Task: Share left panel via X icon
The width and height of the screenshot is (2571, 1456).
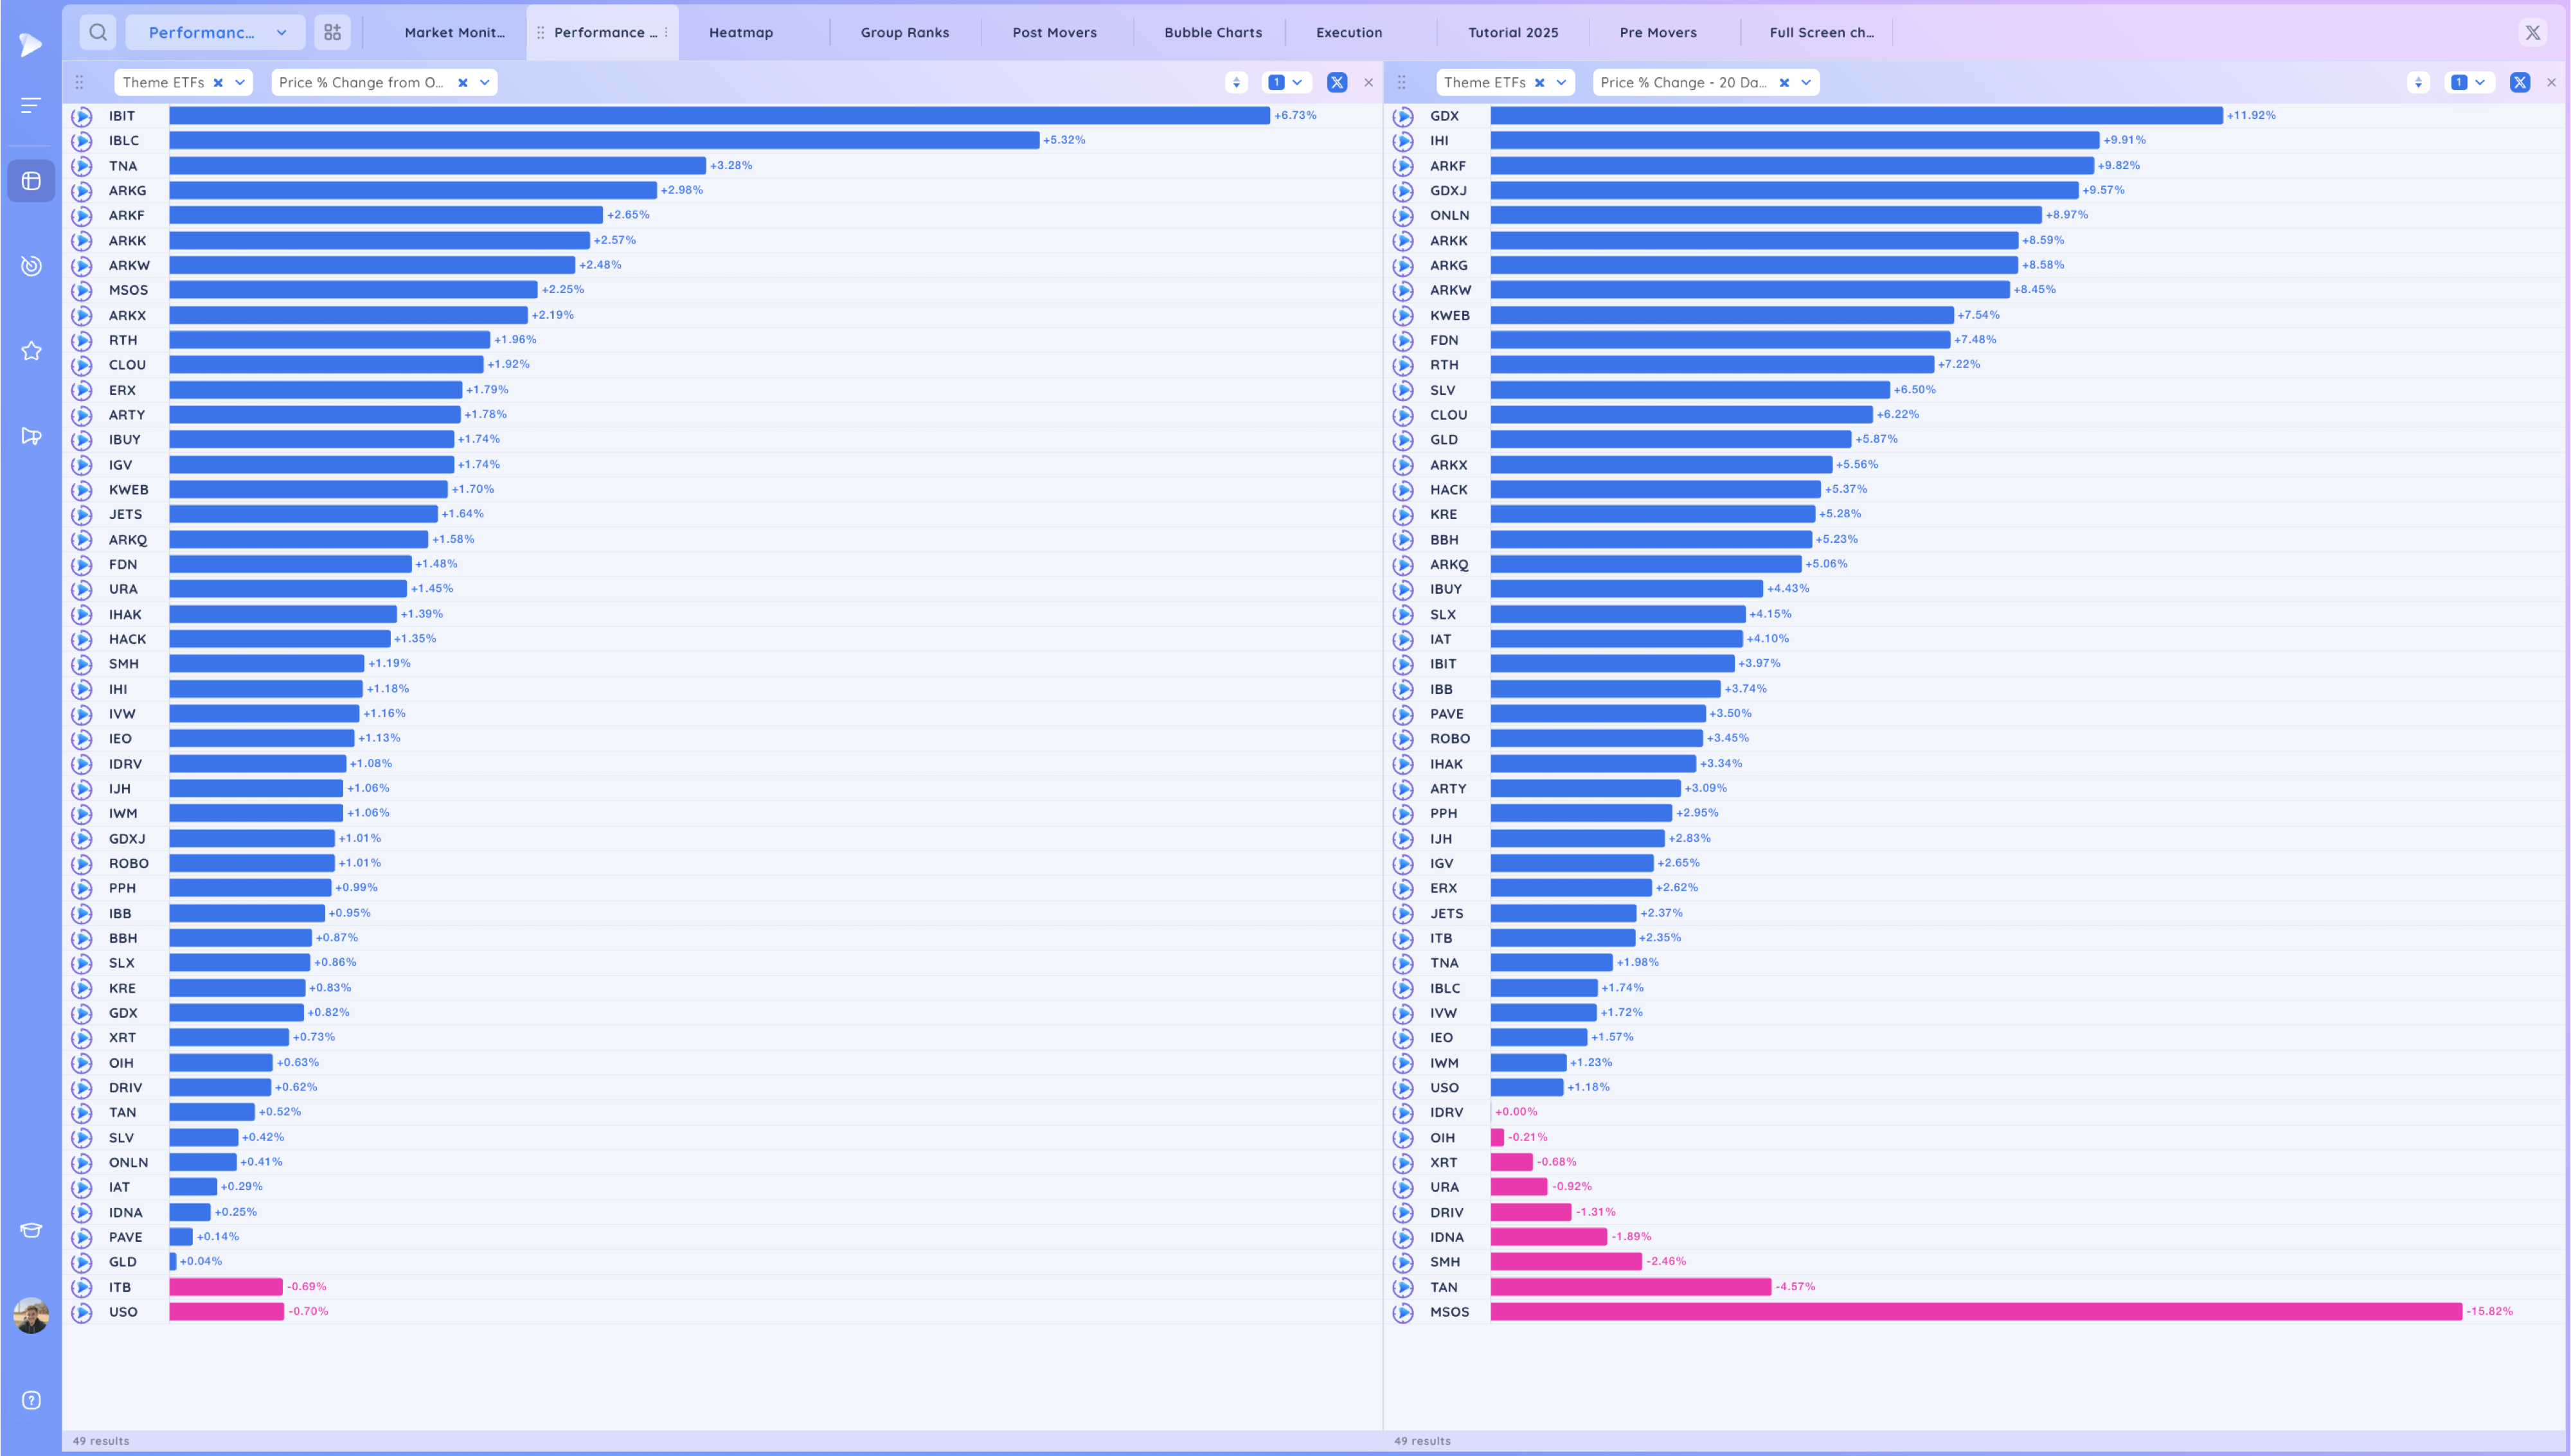Action: pyautogui.click(x=1337, y=83)
